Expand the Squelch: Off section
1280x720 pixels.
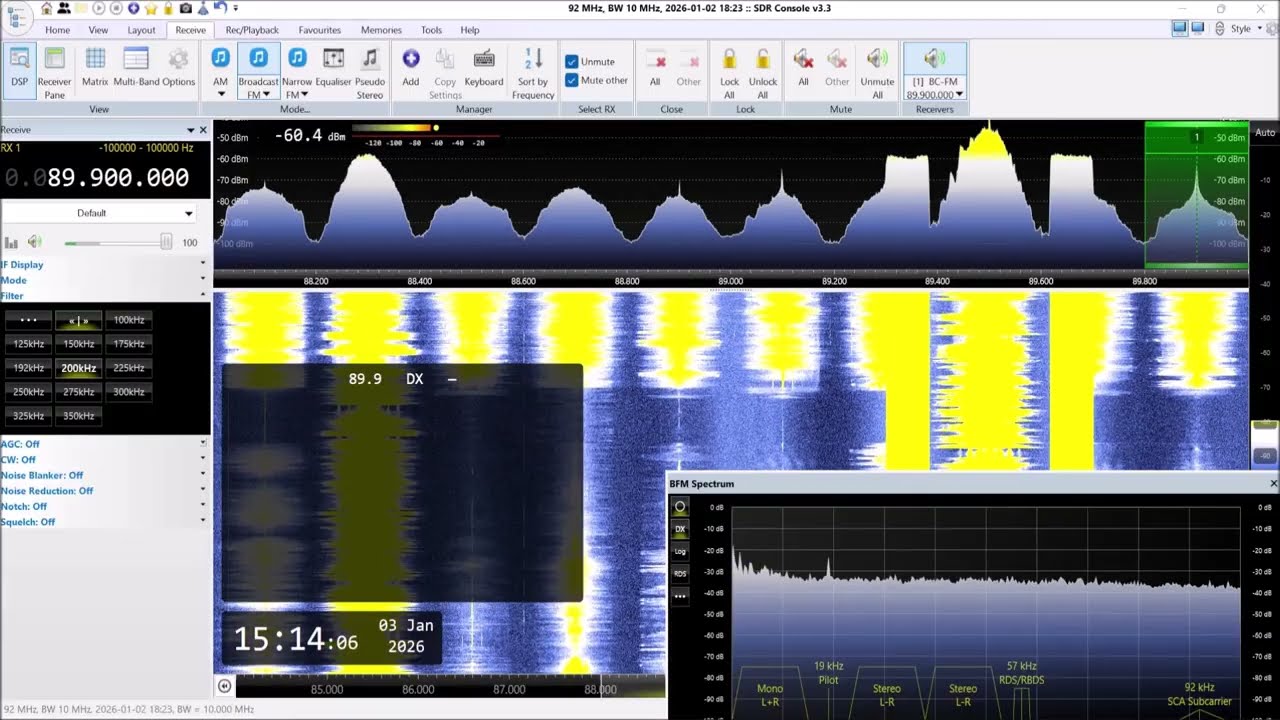(x=104, y=522)
